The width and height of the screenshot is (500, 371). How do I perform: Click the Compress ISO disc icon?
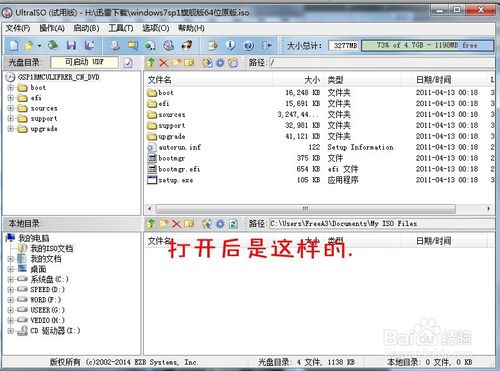(151, 45)
